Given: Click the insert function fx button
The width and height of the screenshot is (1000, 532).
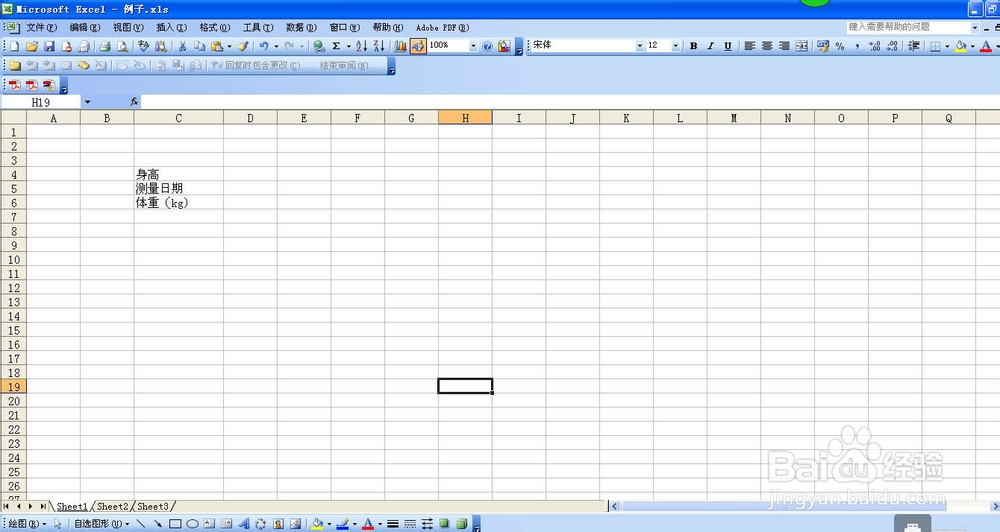Looking at the screenshot, I should click(x=134, y=102).
